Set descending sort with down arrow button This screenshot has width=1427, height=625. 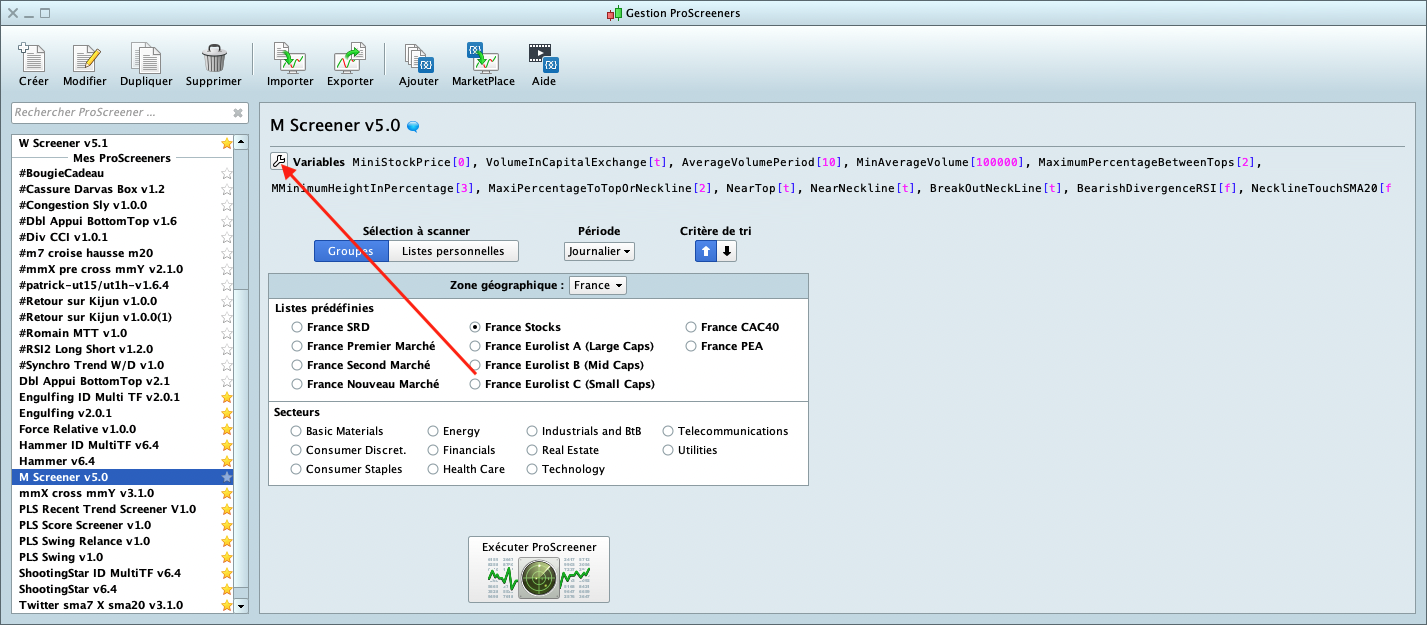point(727,252)
